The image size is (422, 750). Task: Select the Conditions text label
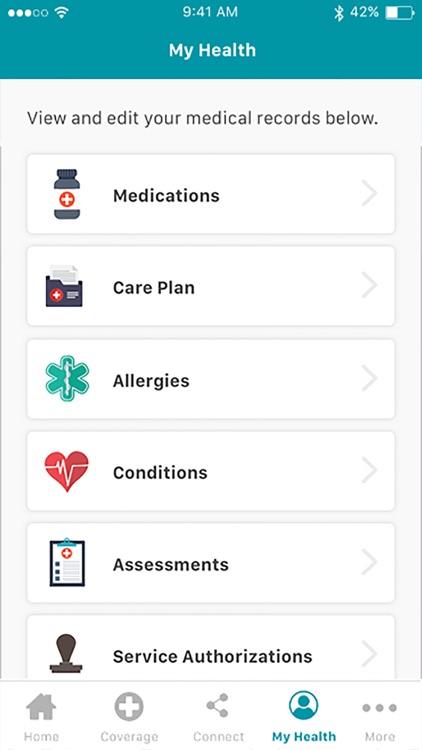[160, 473]
